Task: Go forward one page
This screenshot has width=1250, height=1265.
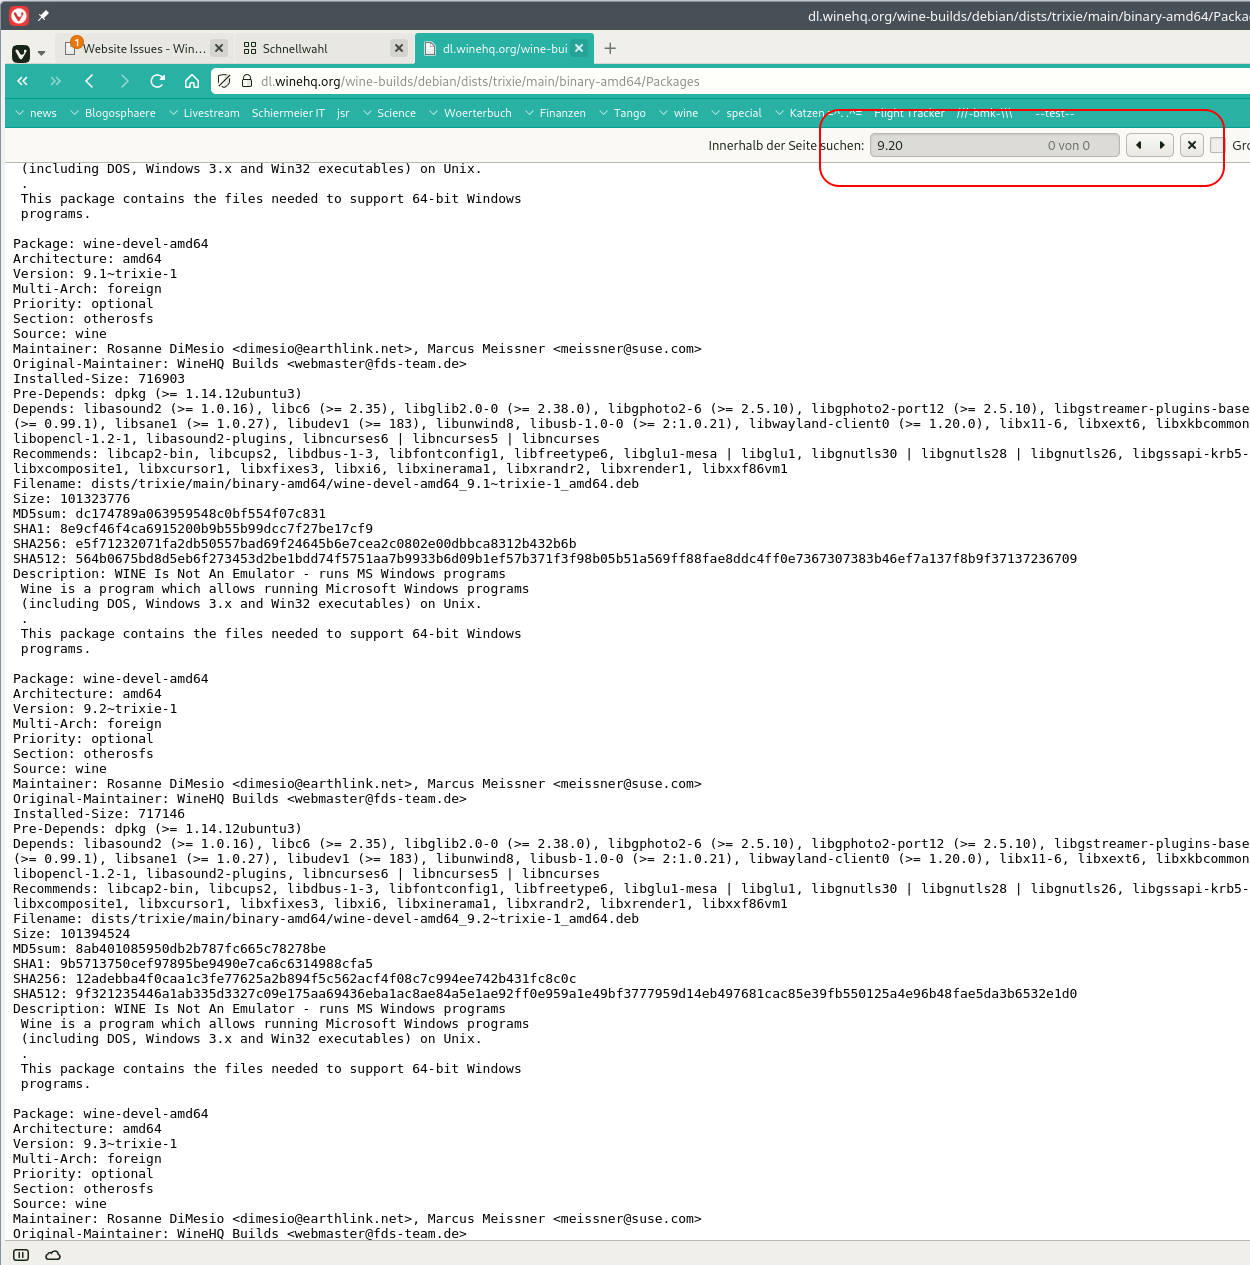Action: pos(124,81)
